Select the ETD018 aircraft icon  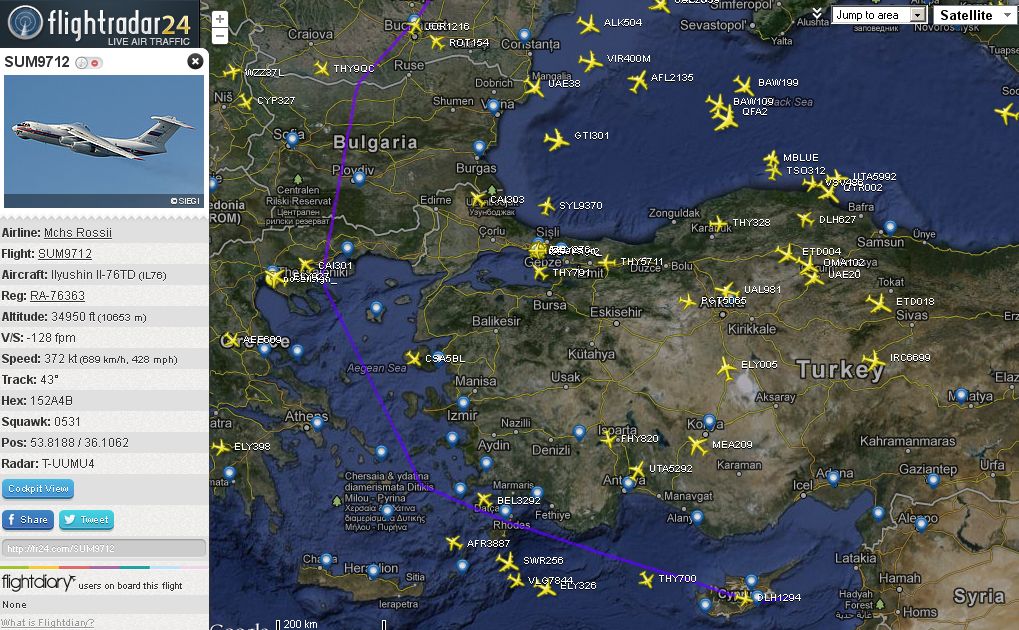(879, 303)
